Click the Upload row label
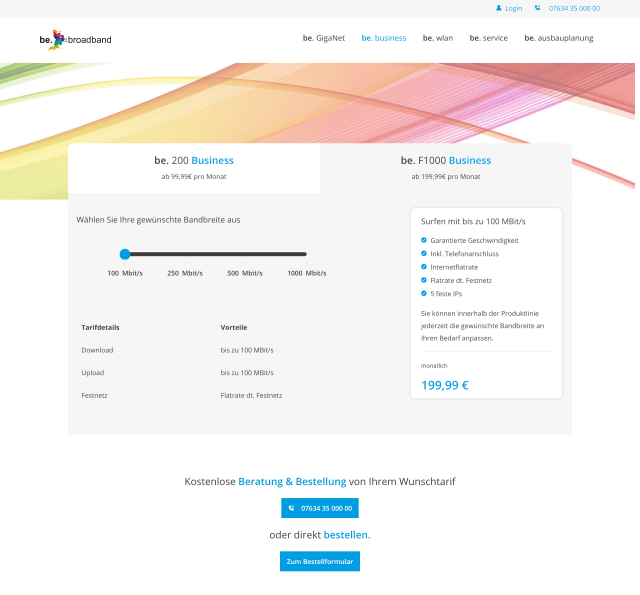 (93, 373)
